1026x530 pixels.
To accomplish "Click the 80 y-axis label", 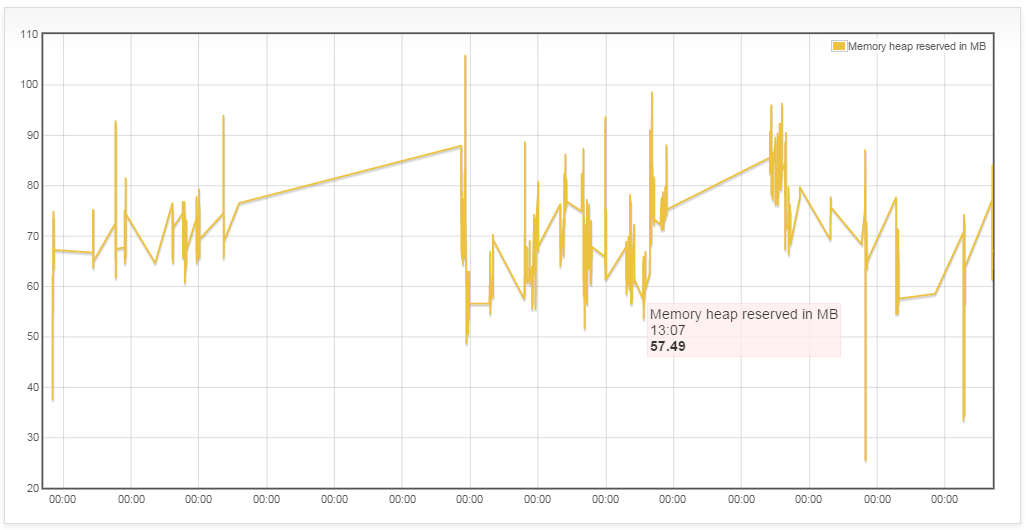I will tap(32, 185).
